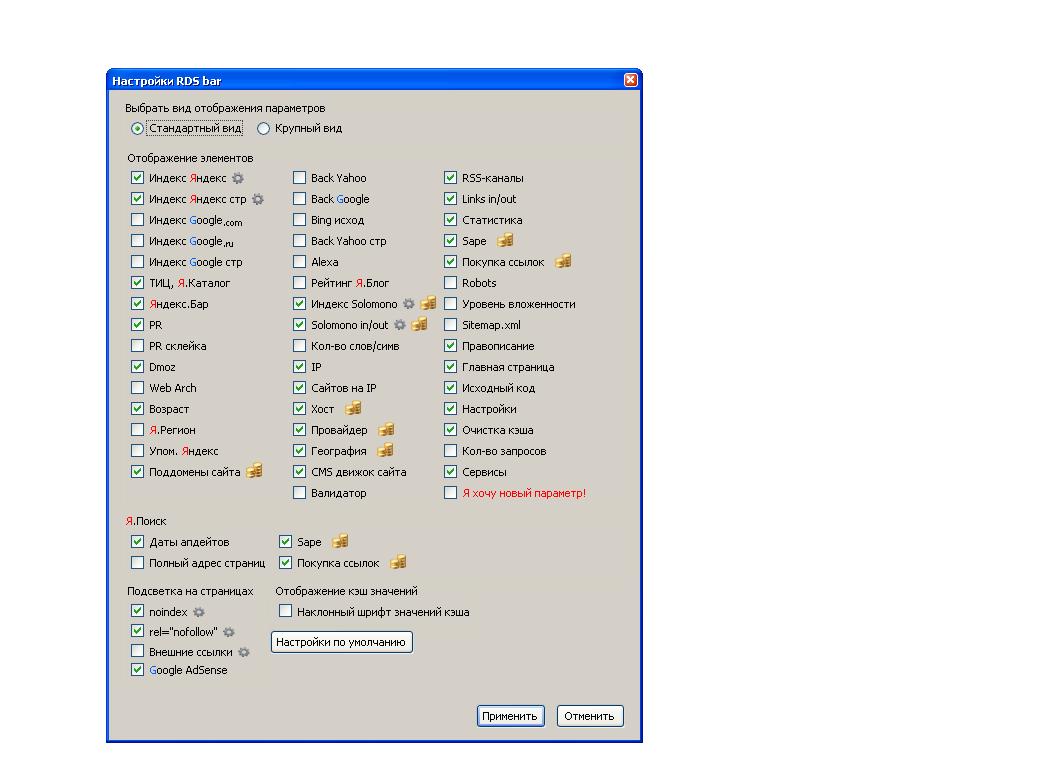This screenshot has width=1059, height=774.
Task: Enable Я.Регион checkbox
Action: tap(137, 430)
